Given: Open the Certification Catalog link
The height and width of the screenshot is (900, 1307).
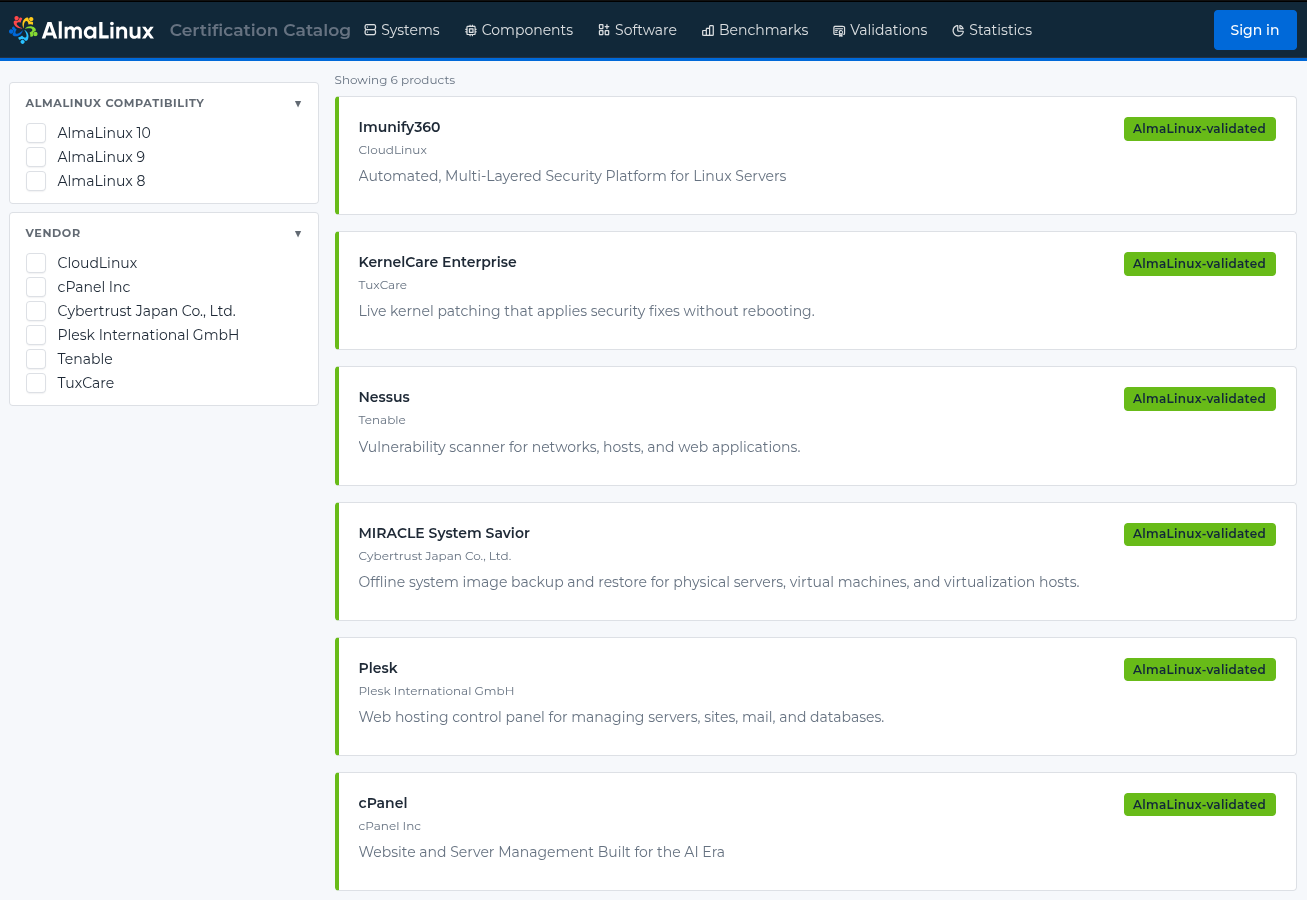Looking at the screenshot, I should point(260,30).
